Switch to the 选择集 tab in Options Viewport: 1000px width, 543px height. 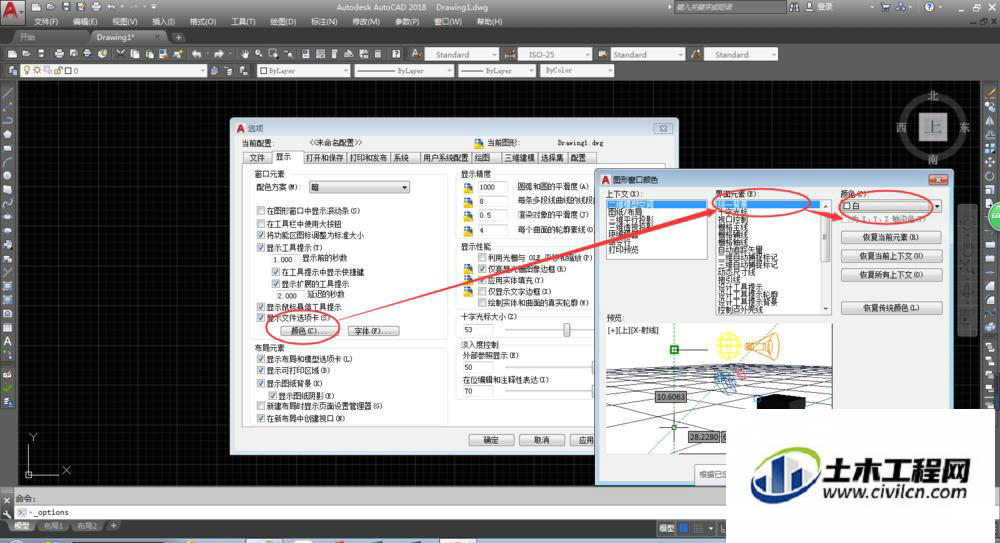click(552, 158)
